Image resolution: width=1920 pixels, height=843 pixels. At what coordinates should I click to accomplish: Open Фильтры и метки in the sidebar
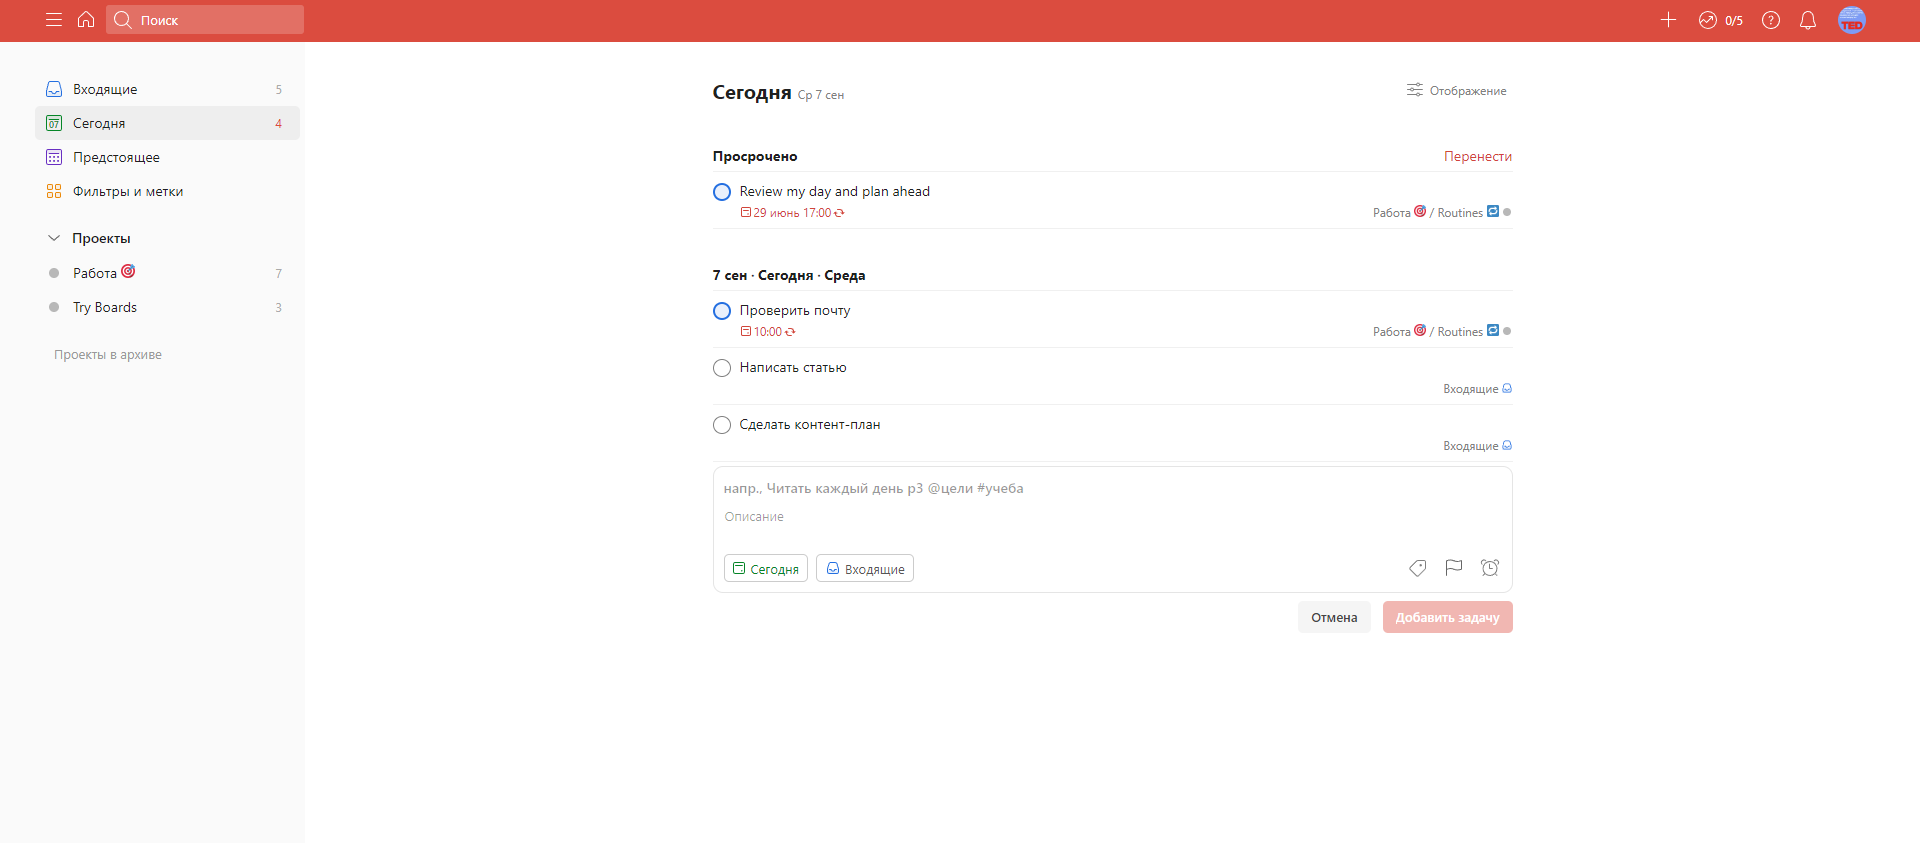167,191
